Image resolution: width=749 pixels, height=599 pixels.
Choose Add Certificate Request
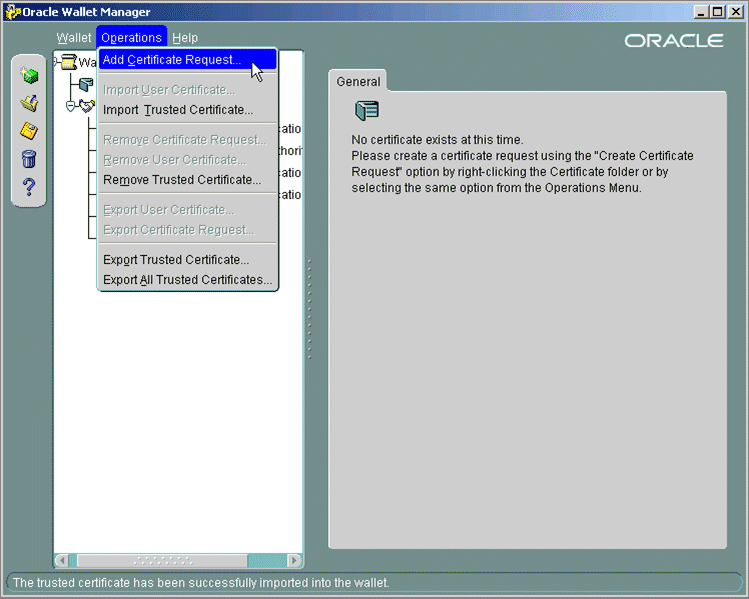tap(188, 60)
